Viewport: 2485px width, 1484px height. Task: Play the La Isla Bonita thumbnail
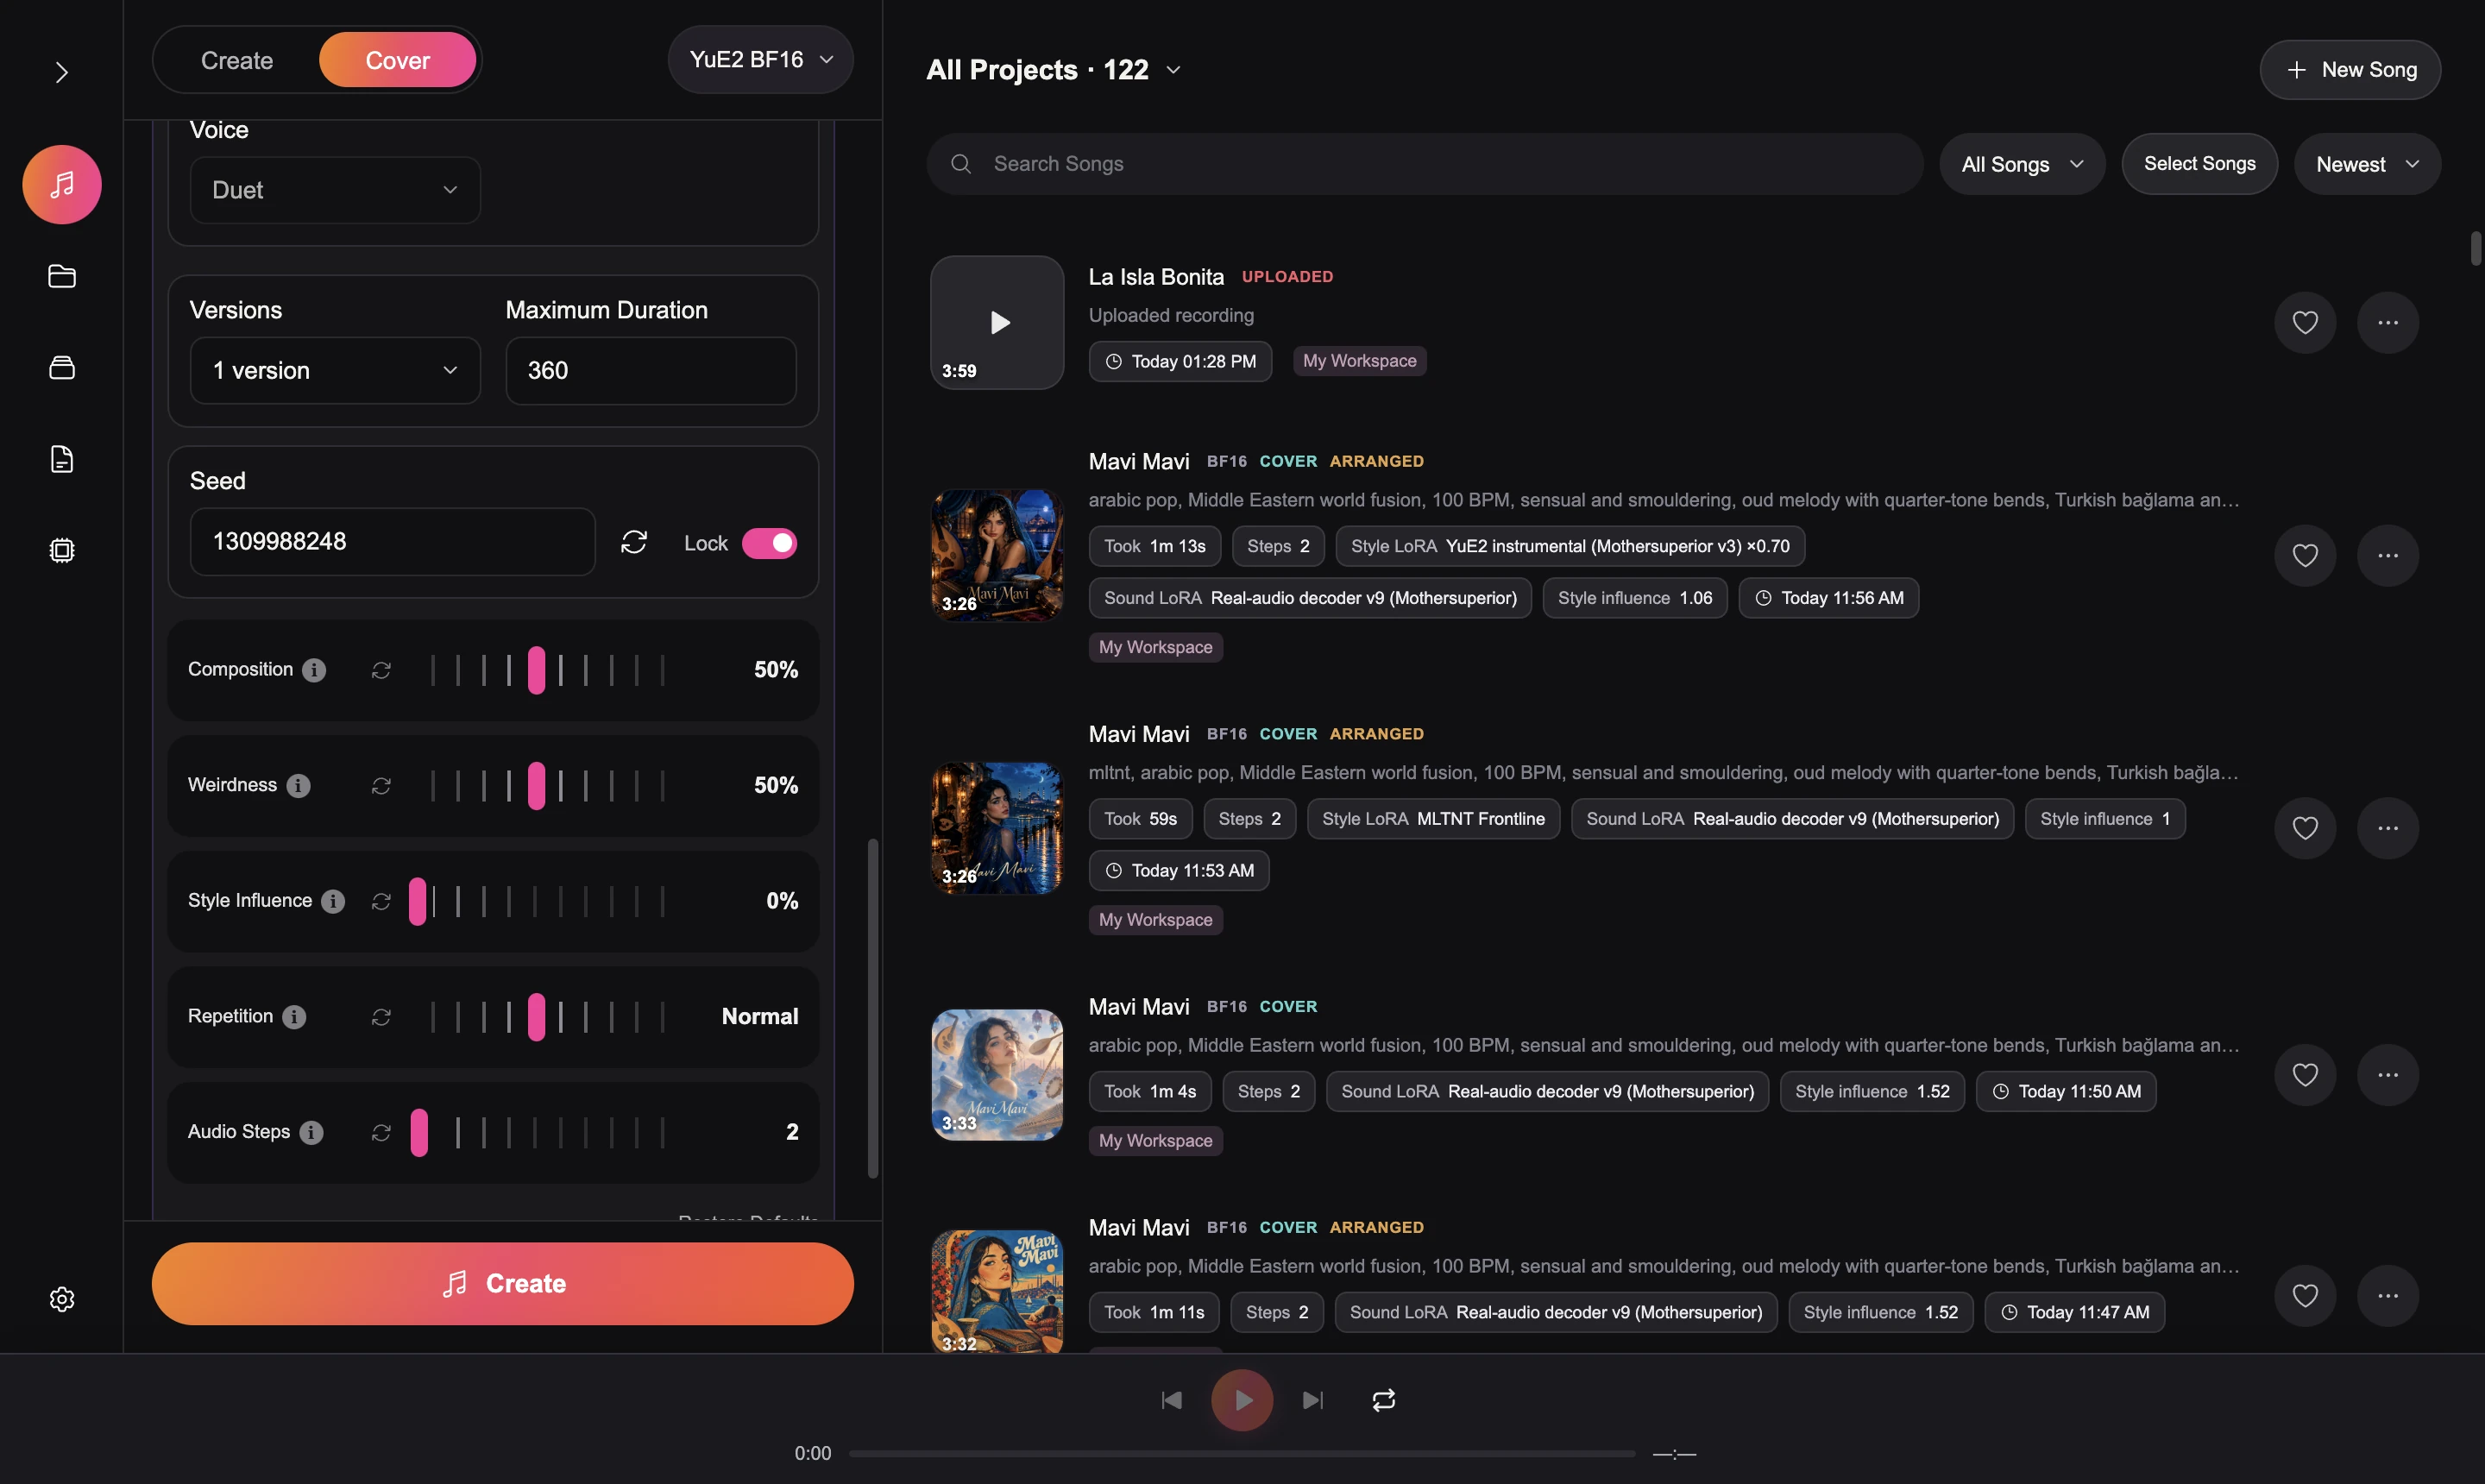point(997,322)
